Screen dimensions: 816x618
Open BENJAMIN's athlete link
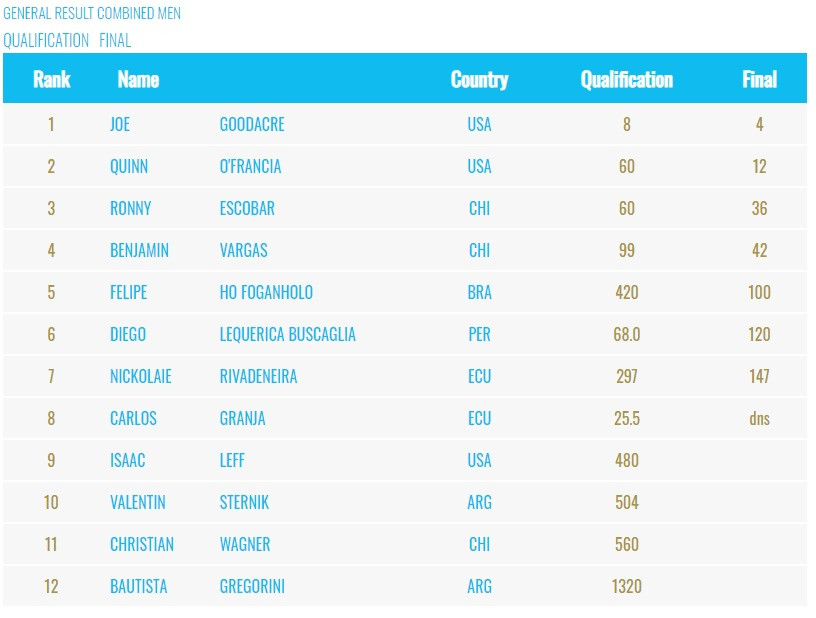pos(139,250)
